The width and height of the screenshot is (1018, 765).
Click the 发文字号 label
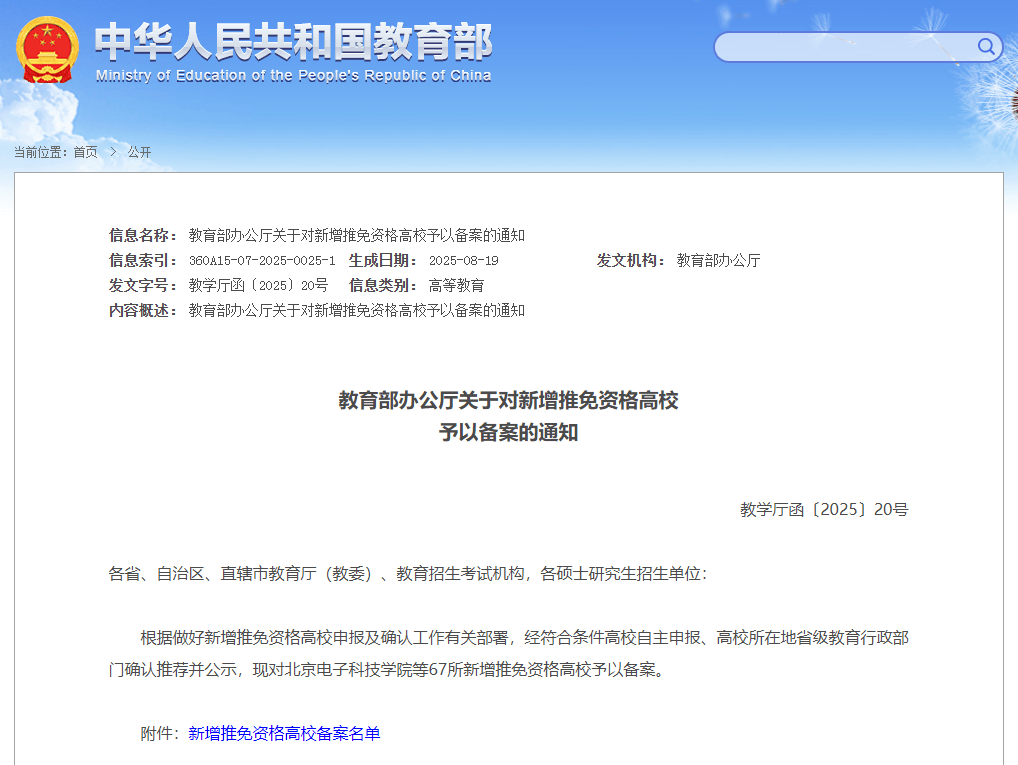pos(143,285)
